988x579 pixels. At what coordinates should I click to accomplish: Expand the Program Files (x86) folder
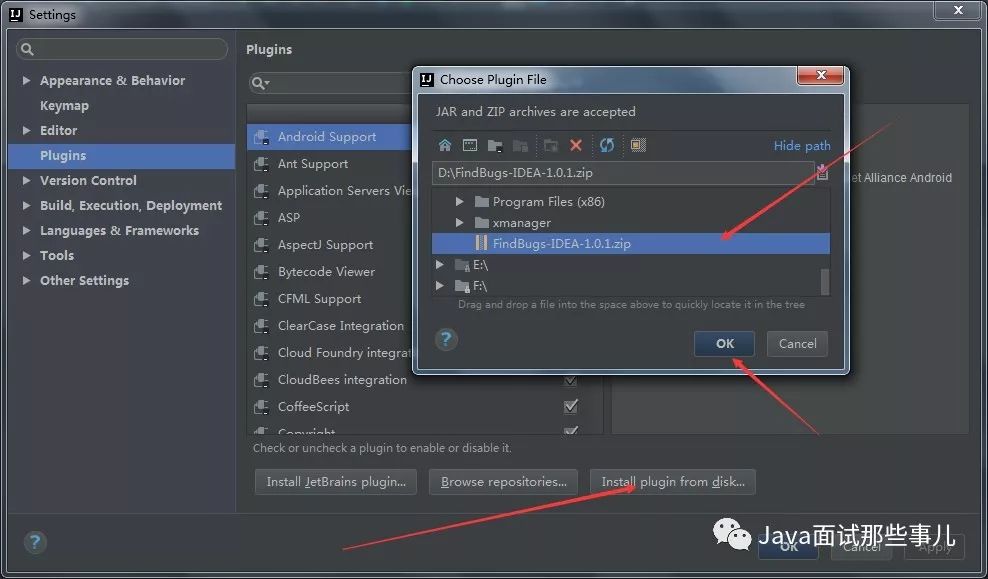tap(460, 202)
